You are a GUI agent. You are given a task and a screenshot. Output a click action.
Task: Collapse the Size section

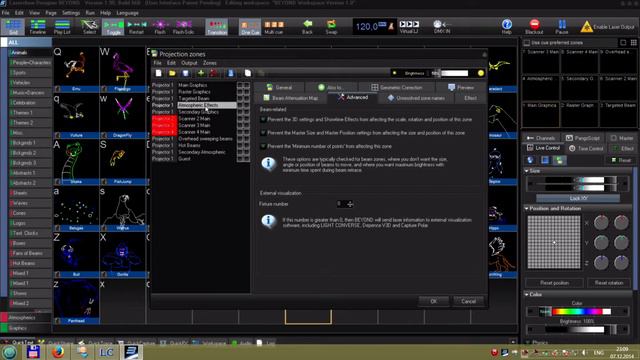click(x=527, y=171)
